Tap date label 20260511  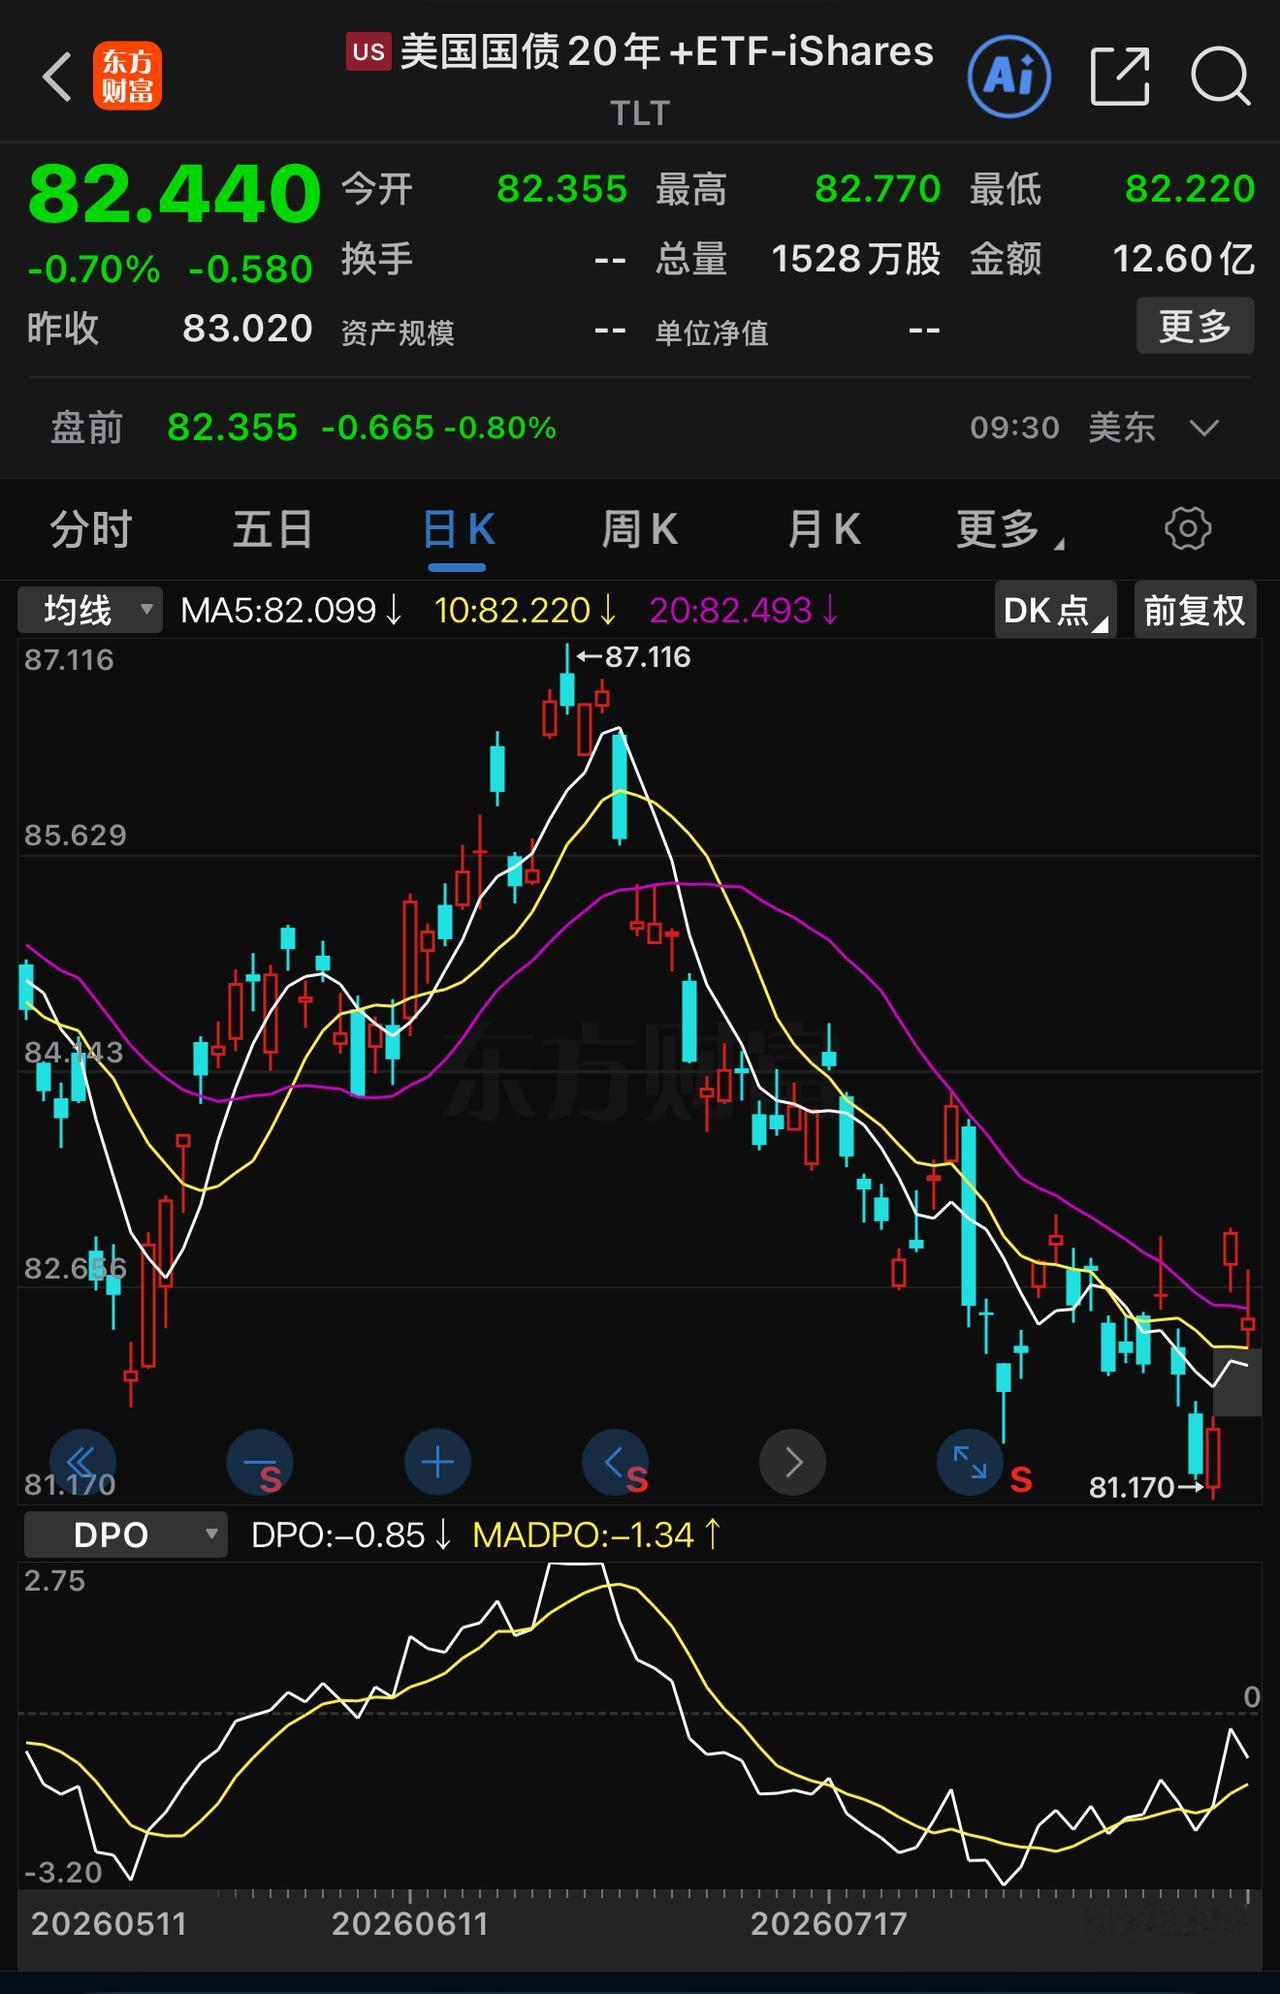pyautogui.click(x=109, y=1924)
